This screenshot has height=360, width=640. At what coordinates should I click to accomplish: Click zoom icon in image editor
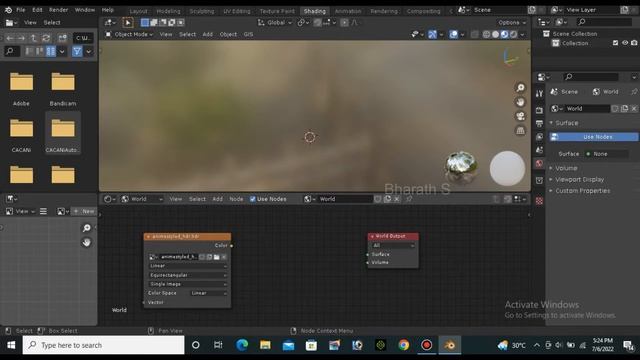[x=87, y=228]
